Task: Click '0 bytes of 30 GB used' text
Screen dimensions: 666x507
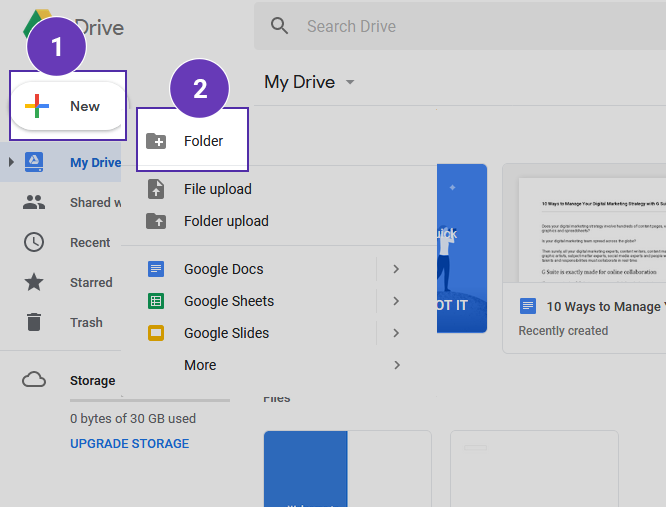Action: (133, 419)
